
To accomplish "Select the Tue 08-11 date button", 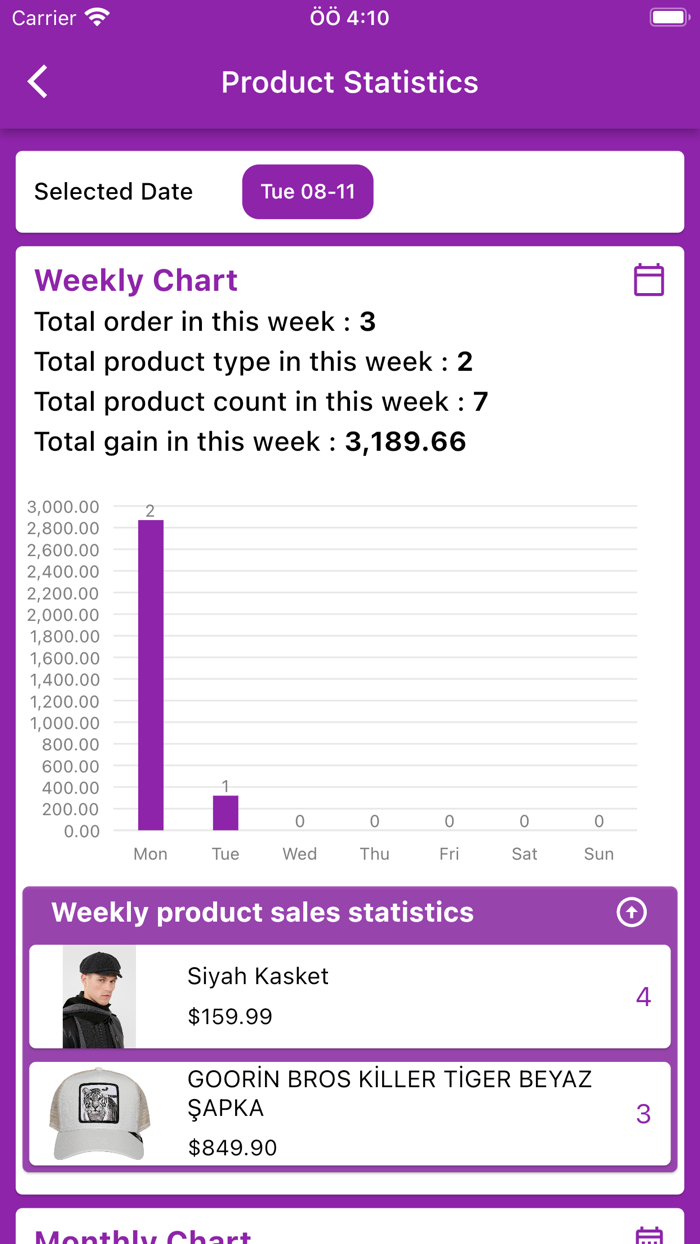I will click(x=307, y=192).
